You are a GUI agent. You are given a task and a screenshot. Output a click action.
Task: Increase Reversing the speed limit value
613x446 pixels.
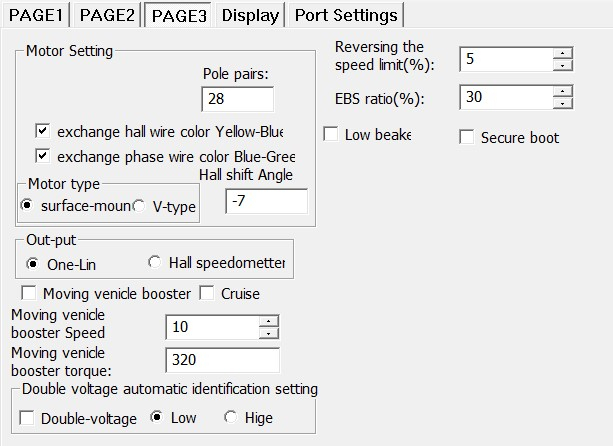pos(564,53)
